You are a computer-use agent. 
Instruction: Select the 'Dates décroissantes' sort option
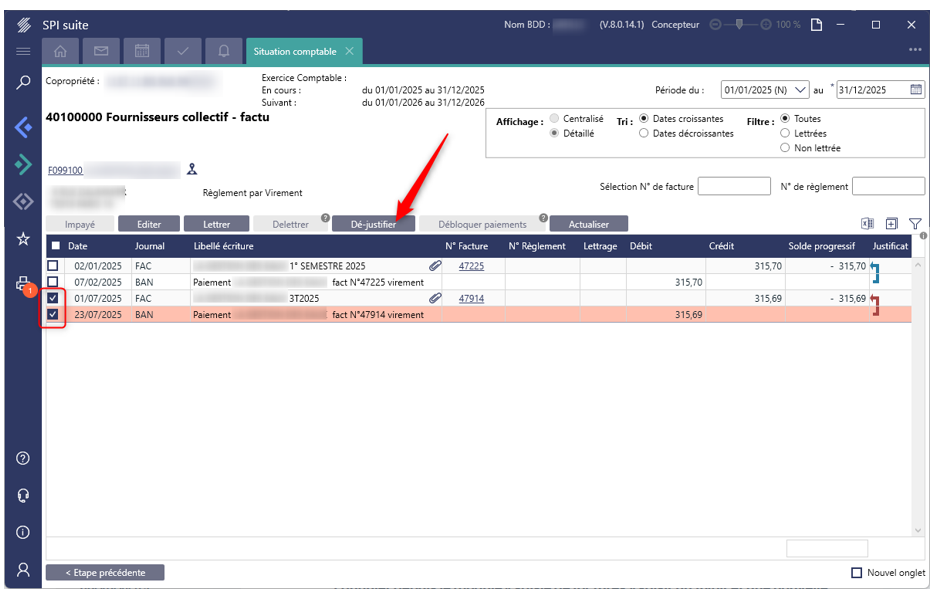644,133
